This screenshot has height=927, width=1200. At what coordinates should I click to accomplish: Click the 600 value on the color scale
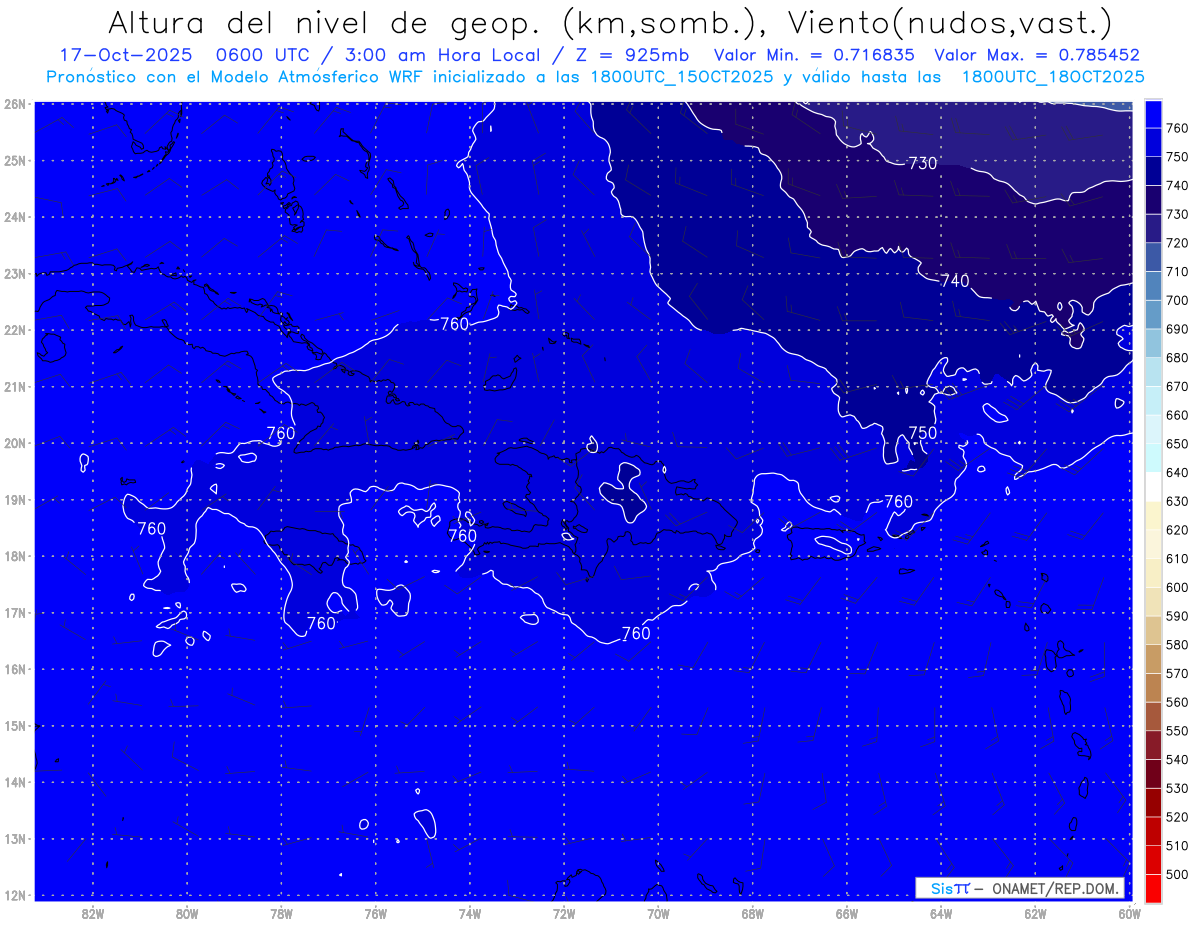click(x=1176, y=587)
